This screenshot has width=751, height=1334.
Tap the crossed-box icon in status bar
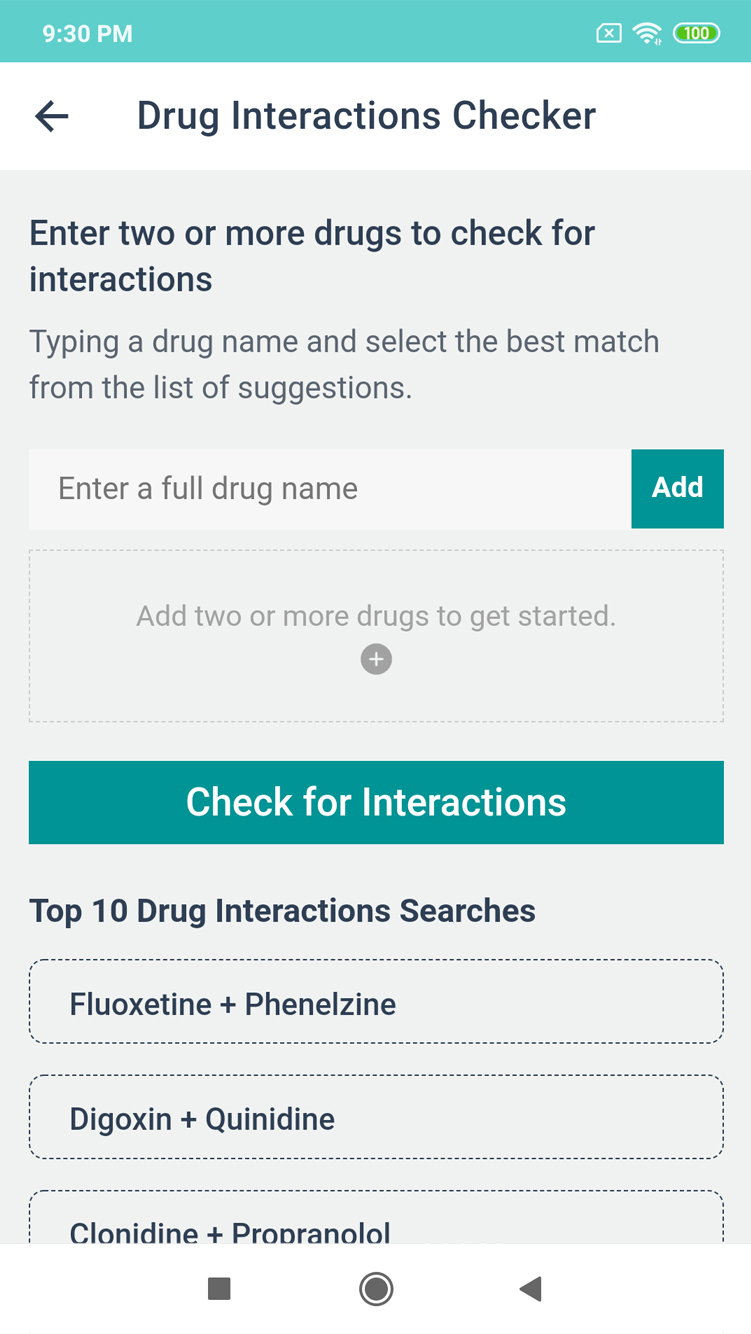click(608, 34)
